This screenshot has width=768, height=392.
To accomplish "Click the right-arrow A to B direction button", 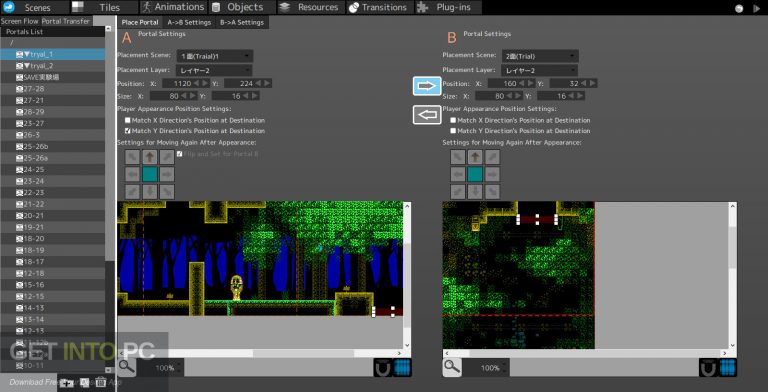I will (427, 86).
